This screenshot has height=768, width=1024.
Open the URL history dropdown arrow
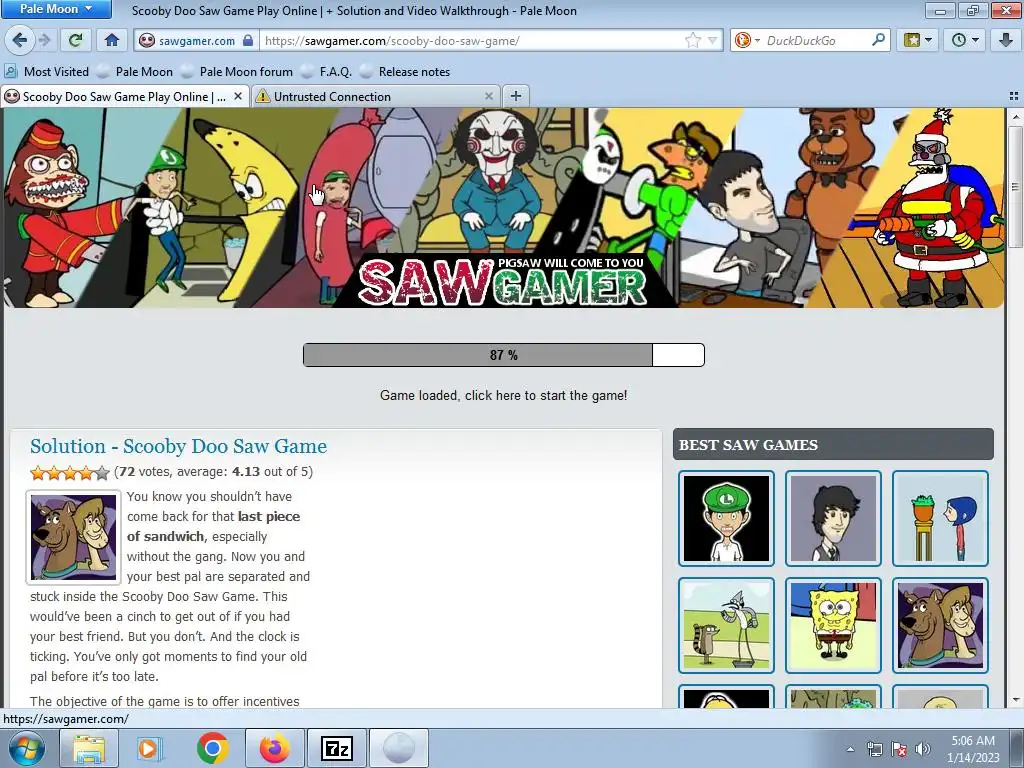(x=712, y=40)
